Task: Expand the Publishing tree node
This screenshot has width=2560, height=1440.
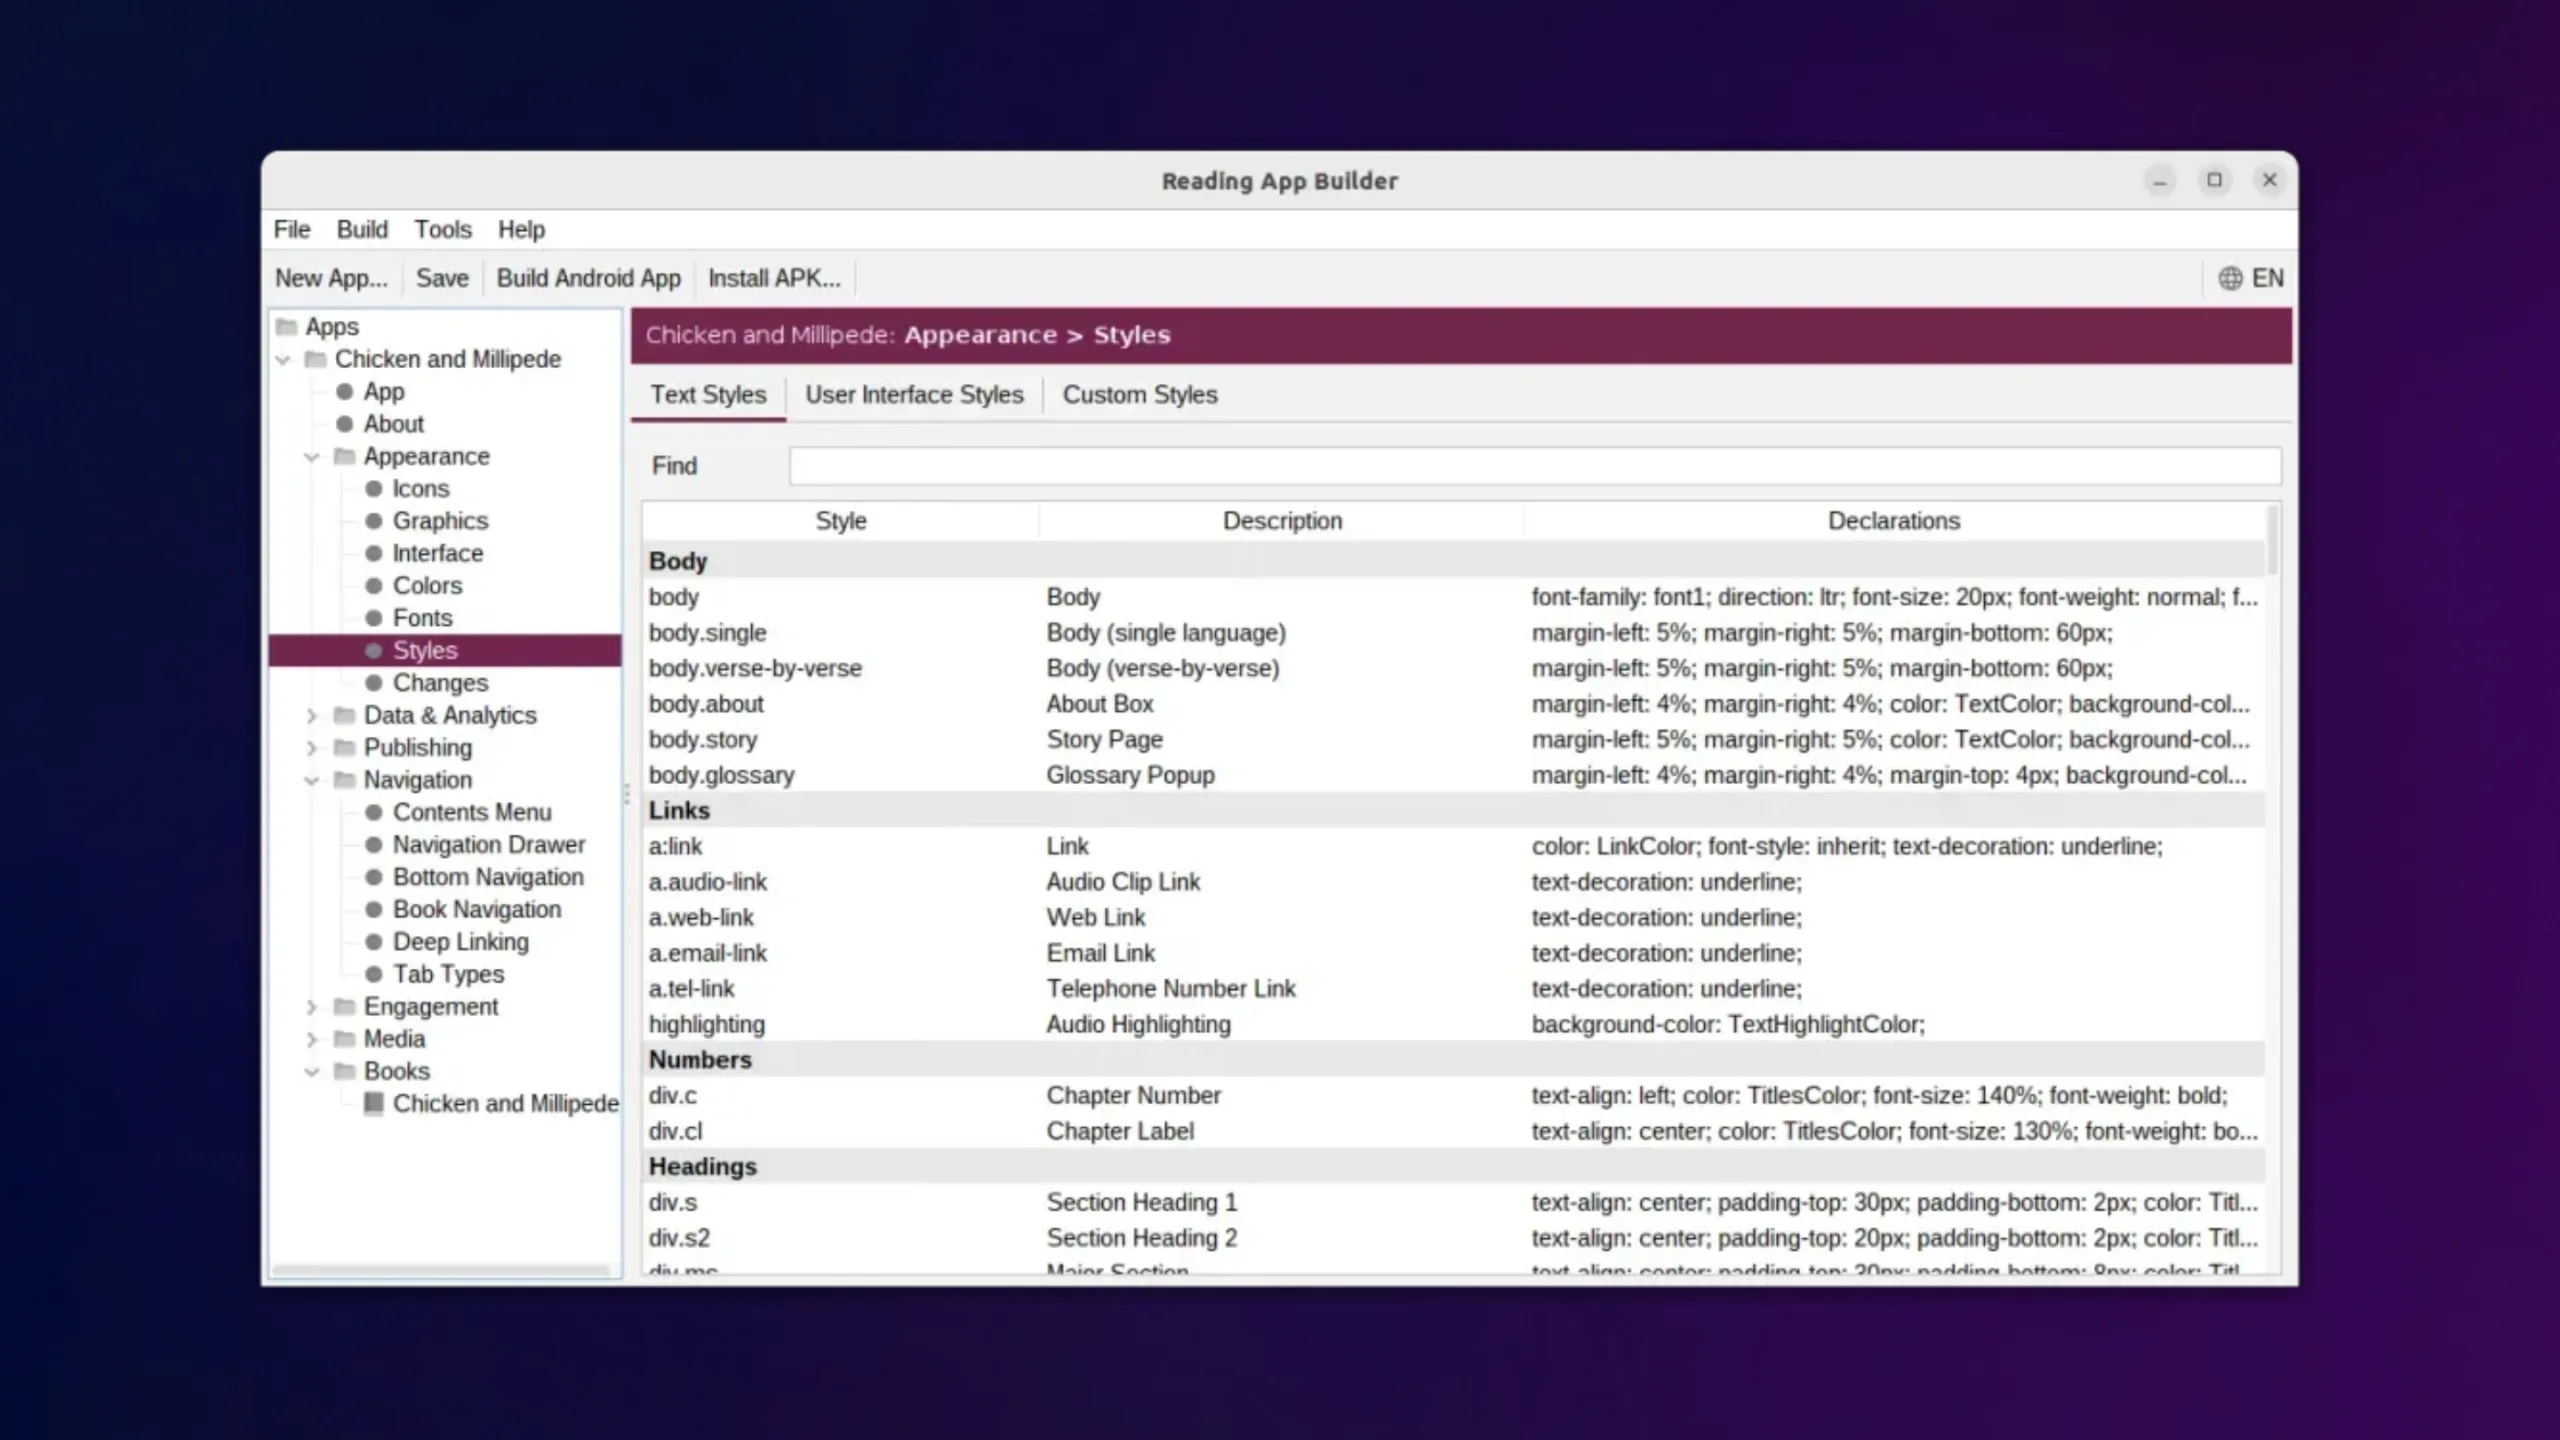Action: pos(312,748)
